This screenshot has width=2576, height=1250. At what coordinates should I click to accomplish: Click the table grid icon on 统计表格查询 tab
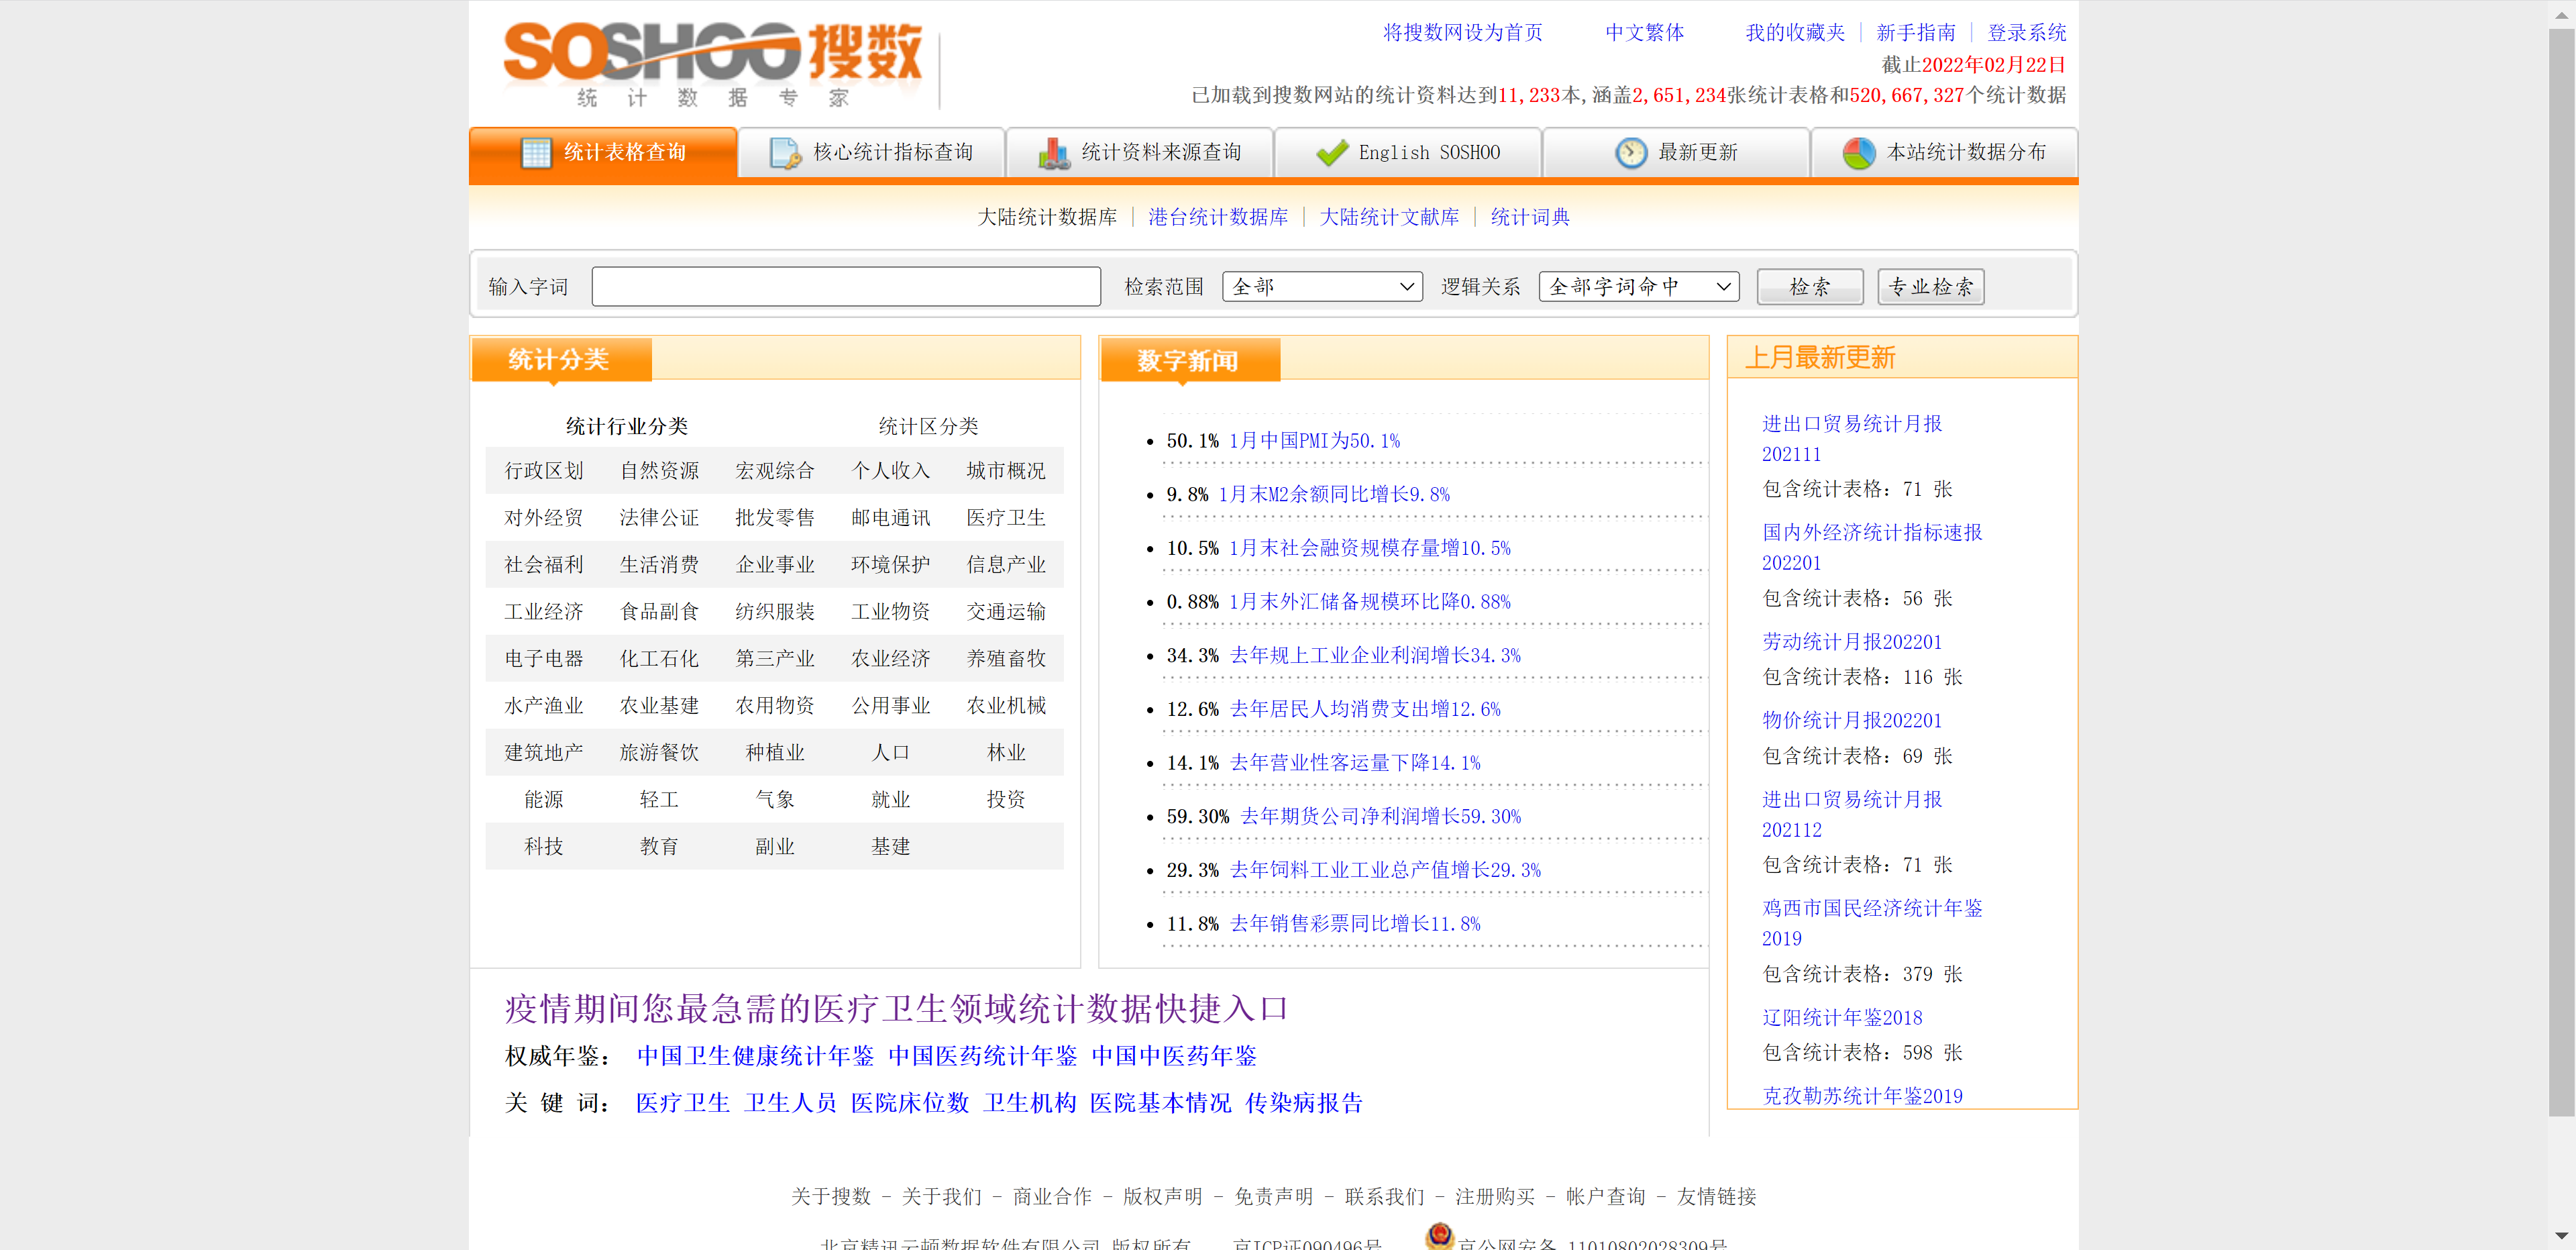[x=536, y=152]
